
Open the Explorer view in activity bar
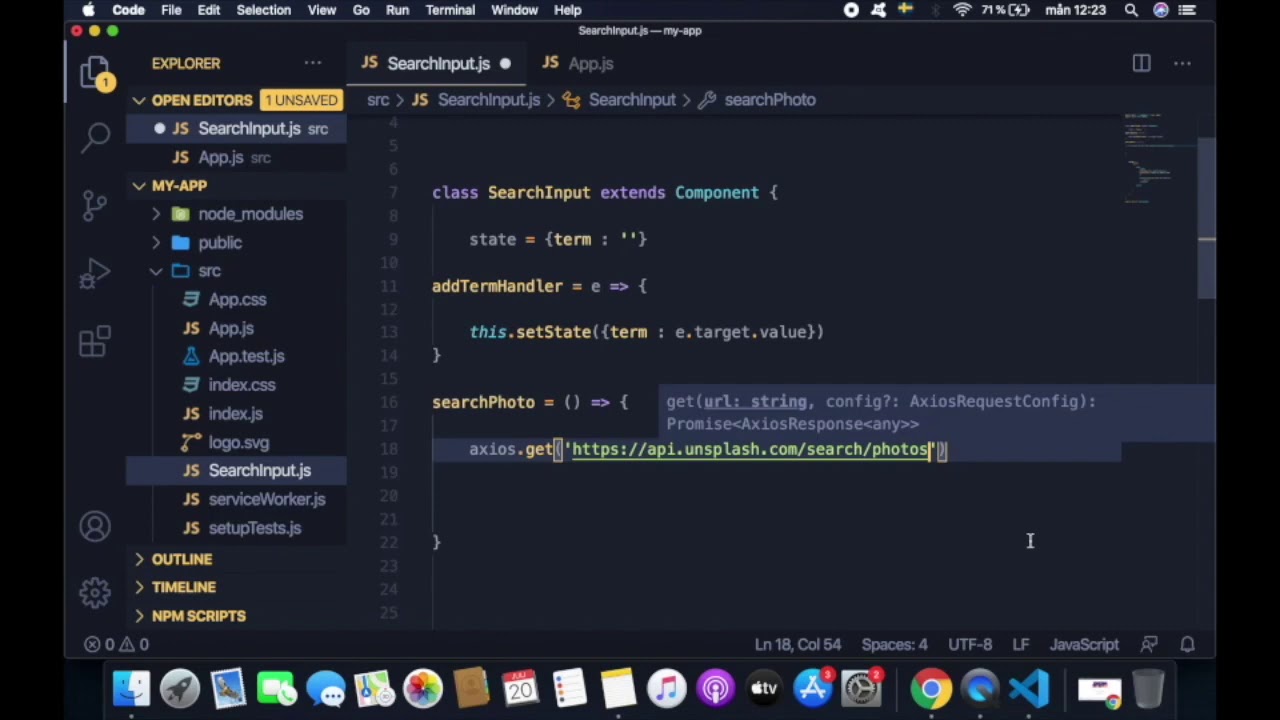(95, 73)
